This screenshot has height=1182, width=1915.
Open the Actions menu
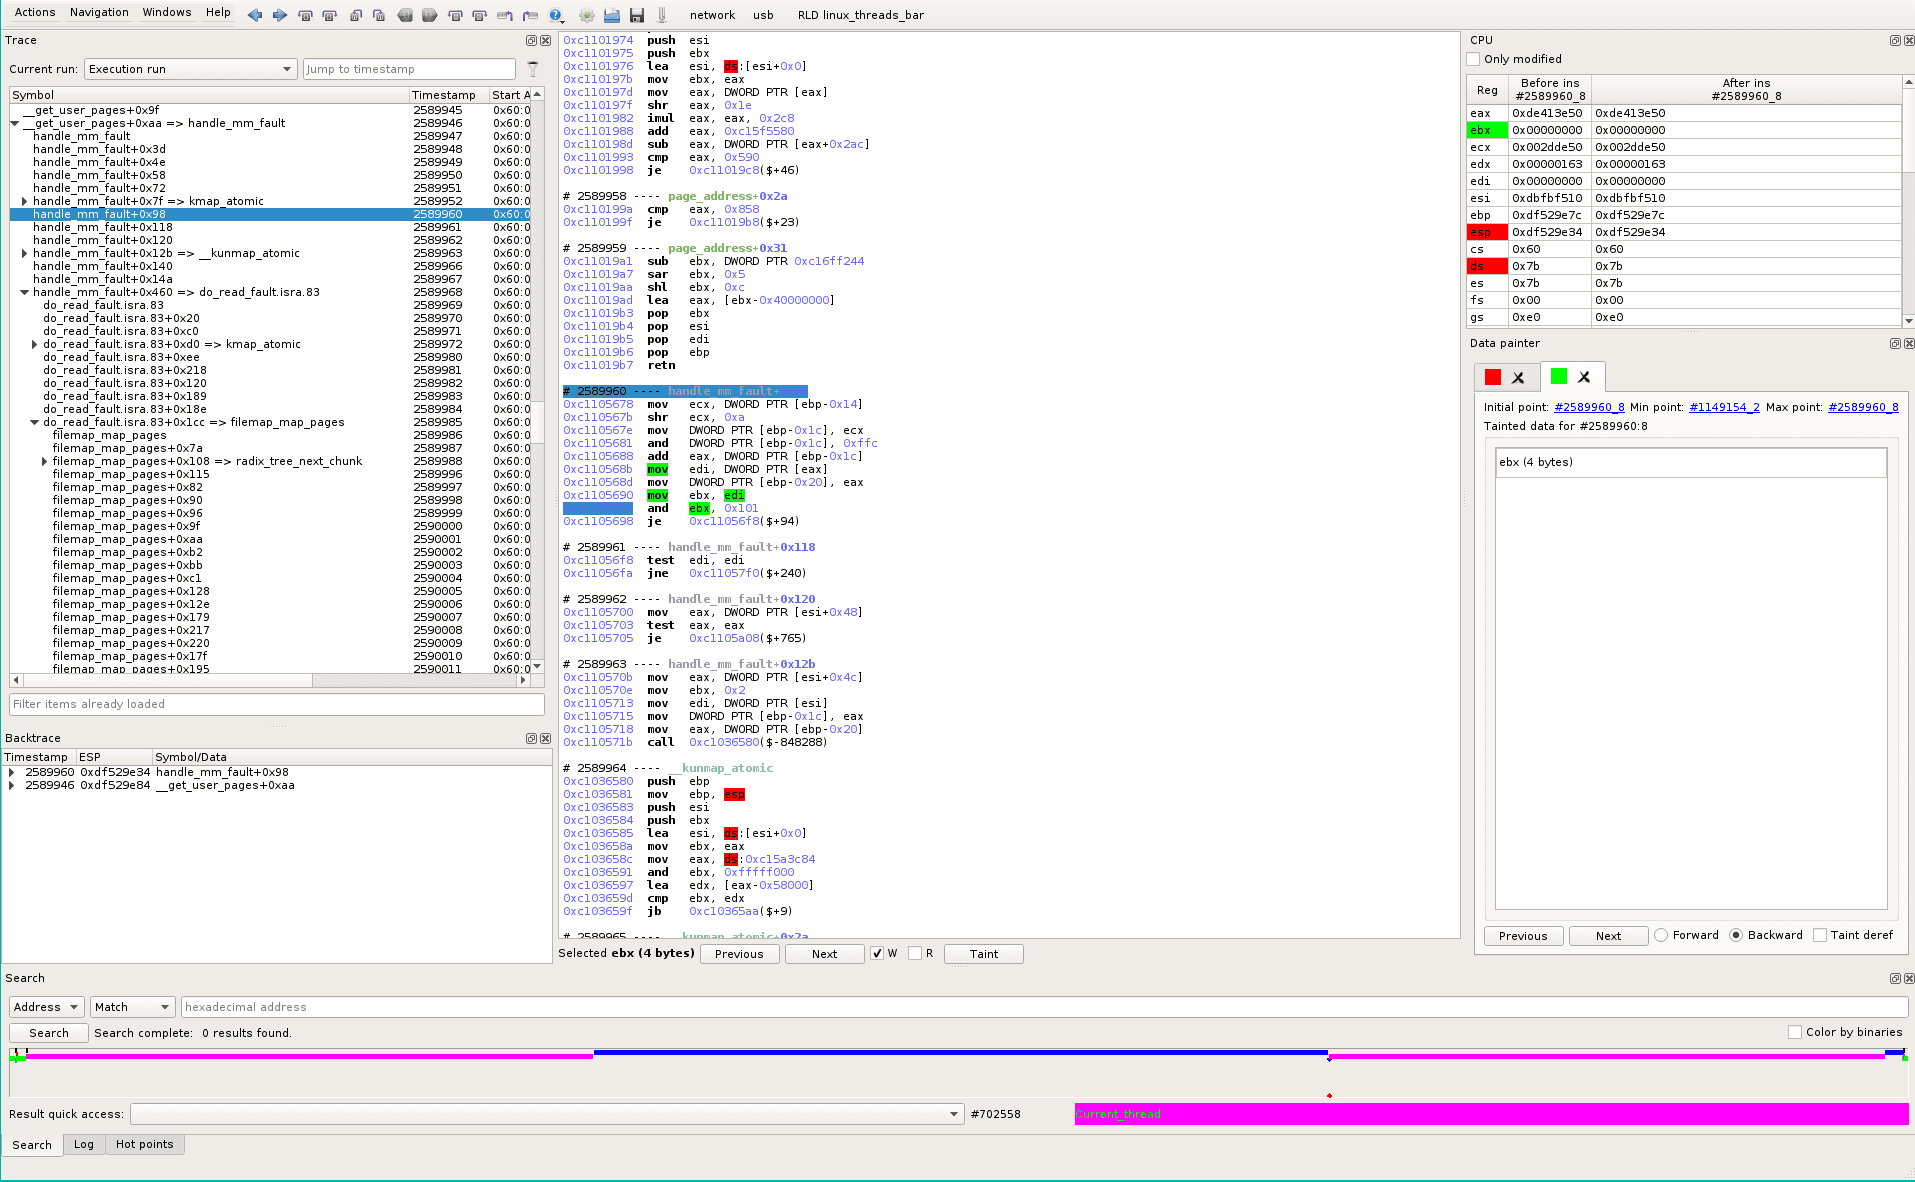[34, 12]
